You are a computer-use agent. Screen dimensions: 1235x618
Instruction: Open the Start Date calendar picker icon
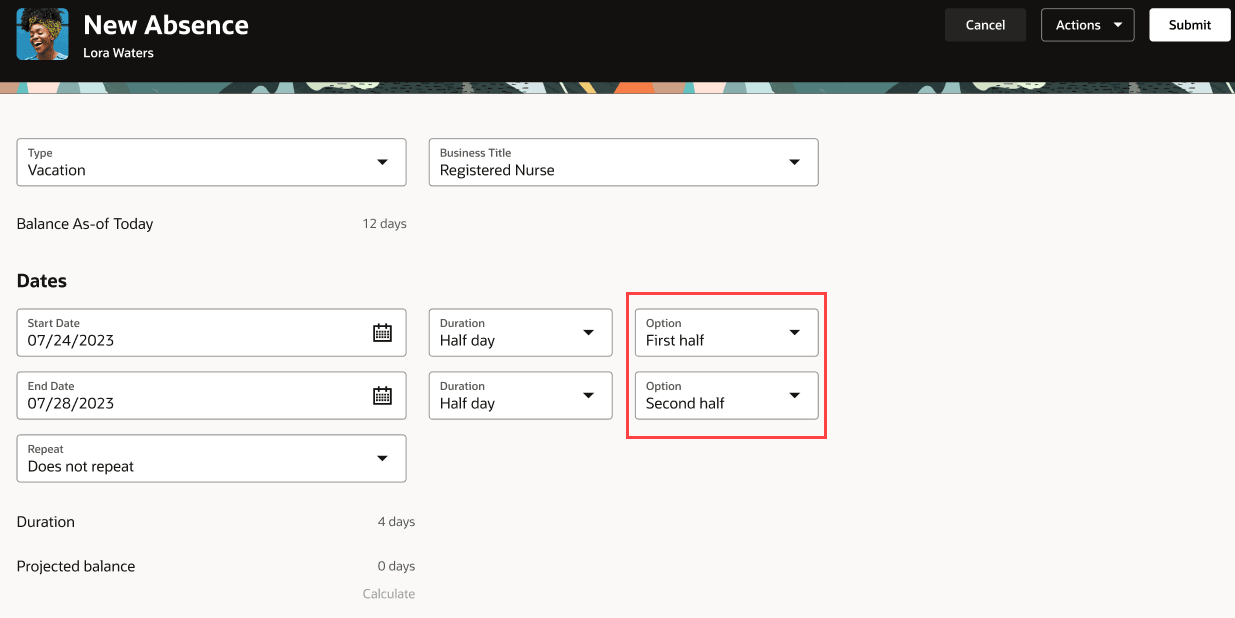pos(382,333)
